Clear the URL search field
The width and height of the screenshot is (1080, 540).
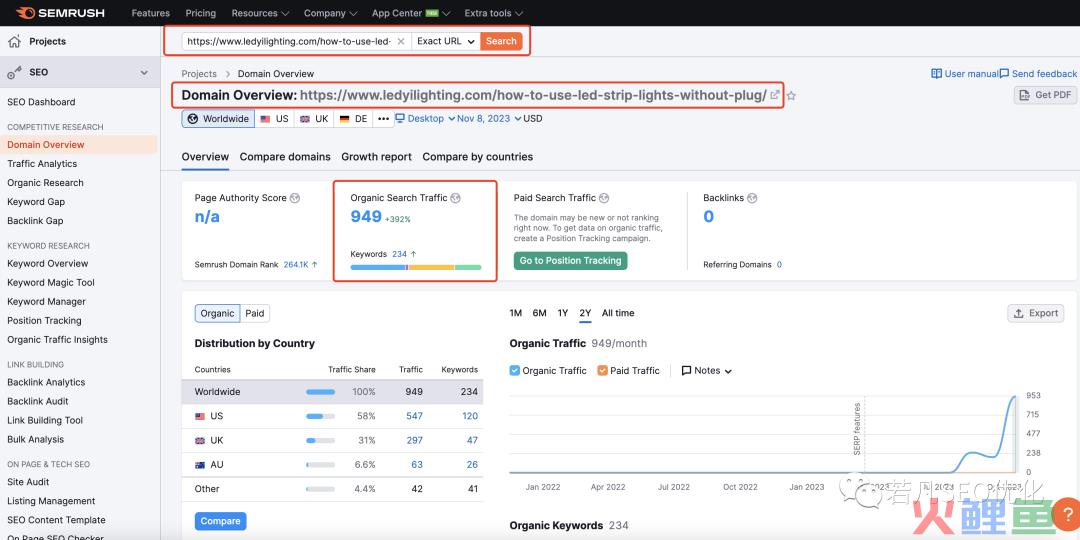click(401, 41)
